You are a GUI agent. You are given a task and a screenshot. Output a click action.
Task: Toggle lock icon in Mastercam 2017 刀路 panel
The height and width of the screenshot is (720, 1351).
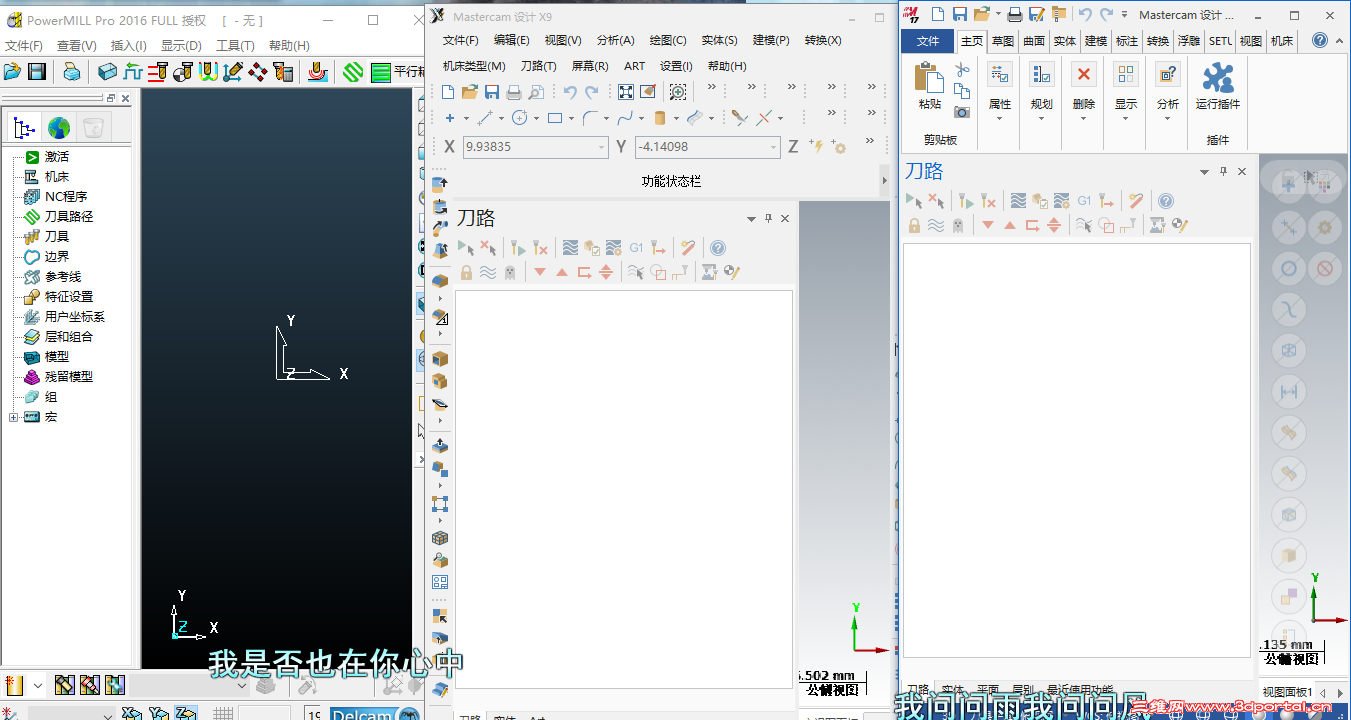(x=914, y=226)
